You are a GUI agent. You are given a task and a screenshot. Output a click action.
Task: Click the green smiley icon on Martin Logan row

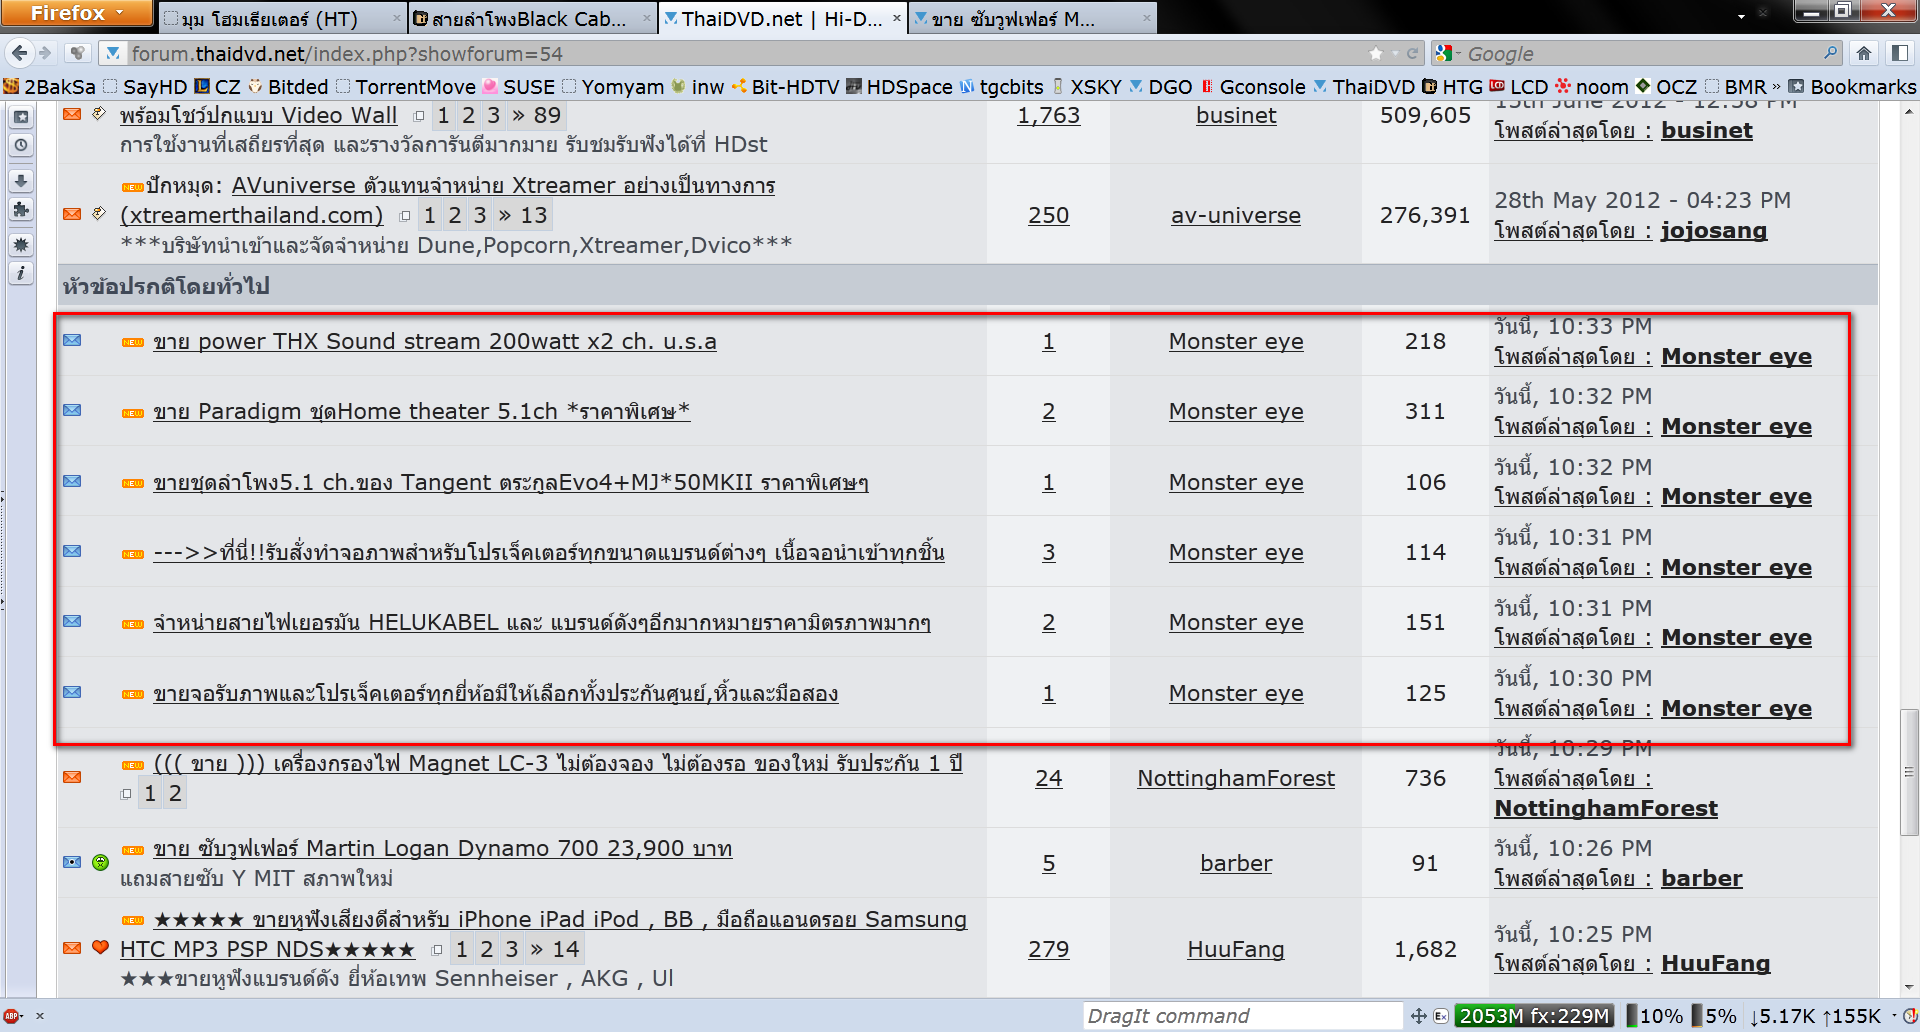(x=100, y=862)
